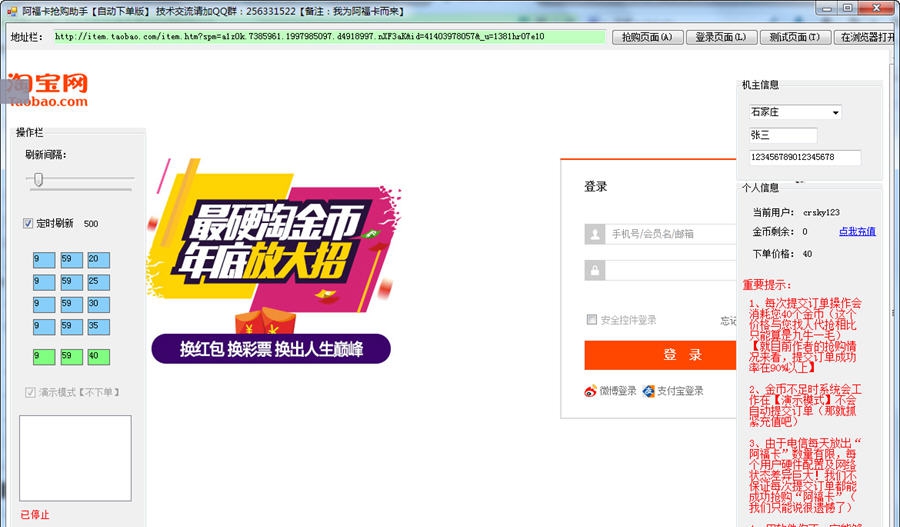This screenshot has height=527, width=900.
Task: Click the lock icon beside password field
Action: click(x=595, y=270)
